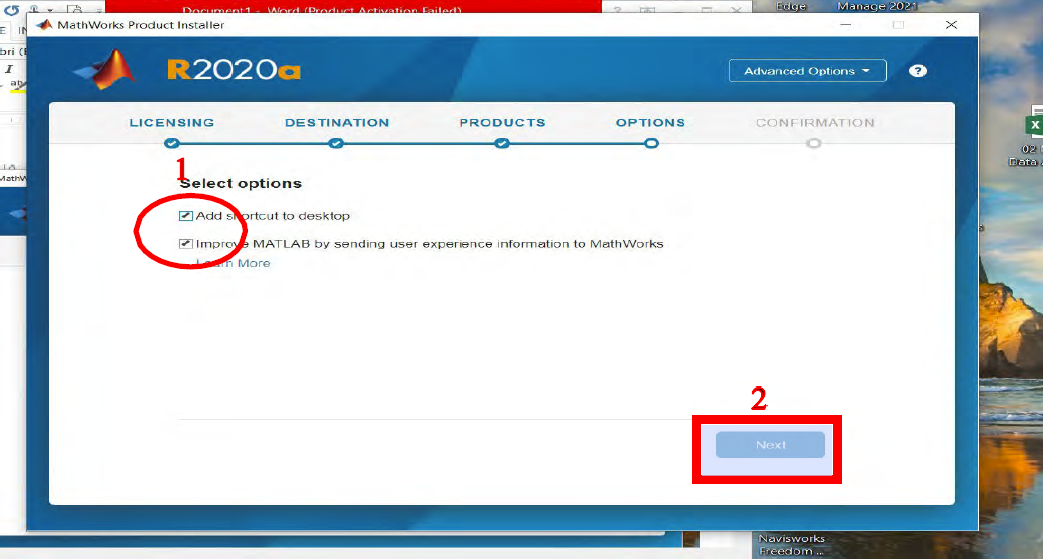The image size is (1043, 560).
Task: Select the OPTIONS step label
Action: (x=650, y=123)
